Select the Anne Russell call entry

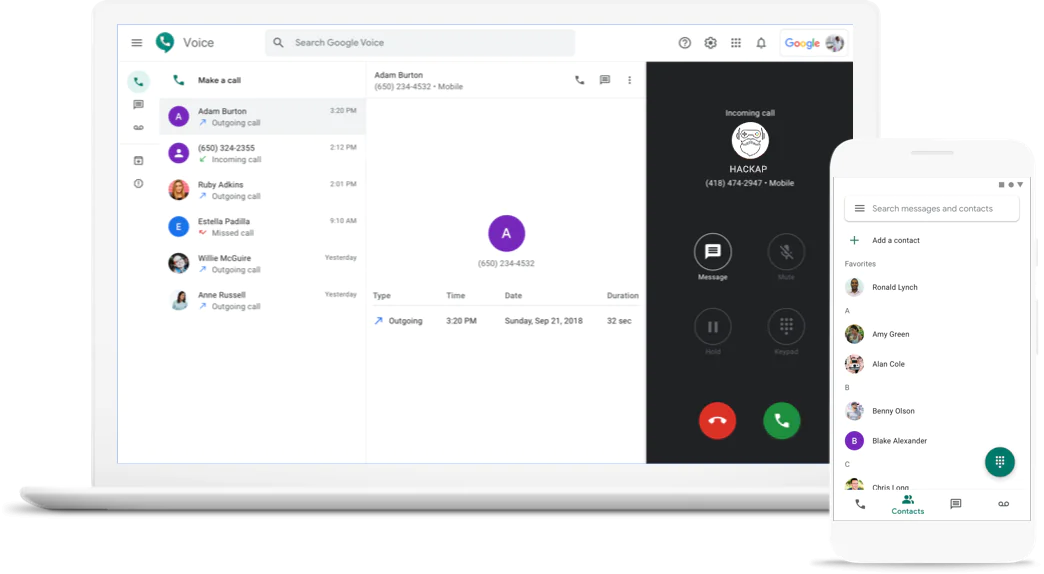click(262, 300)
